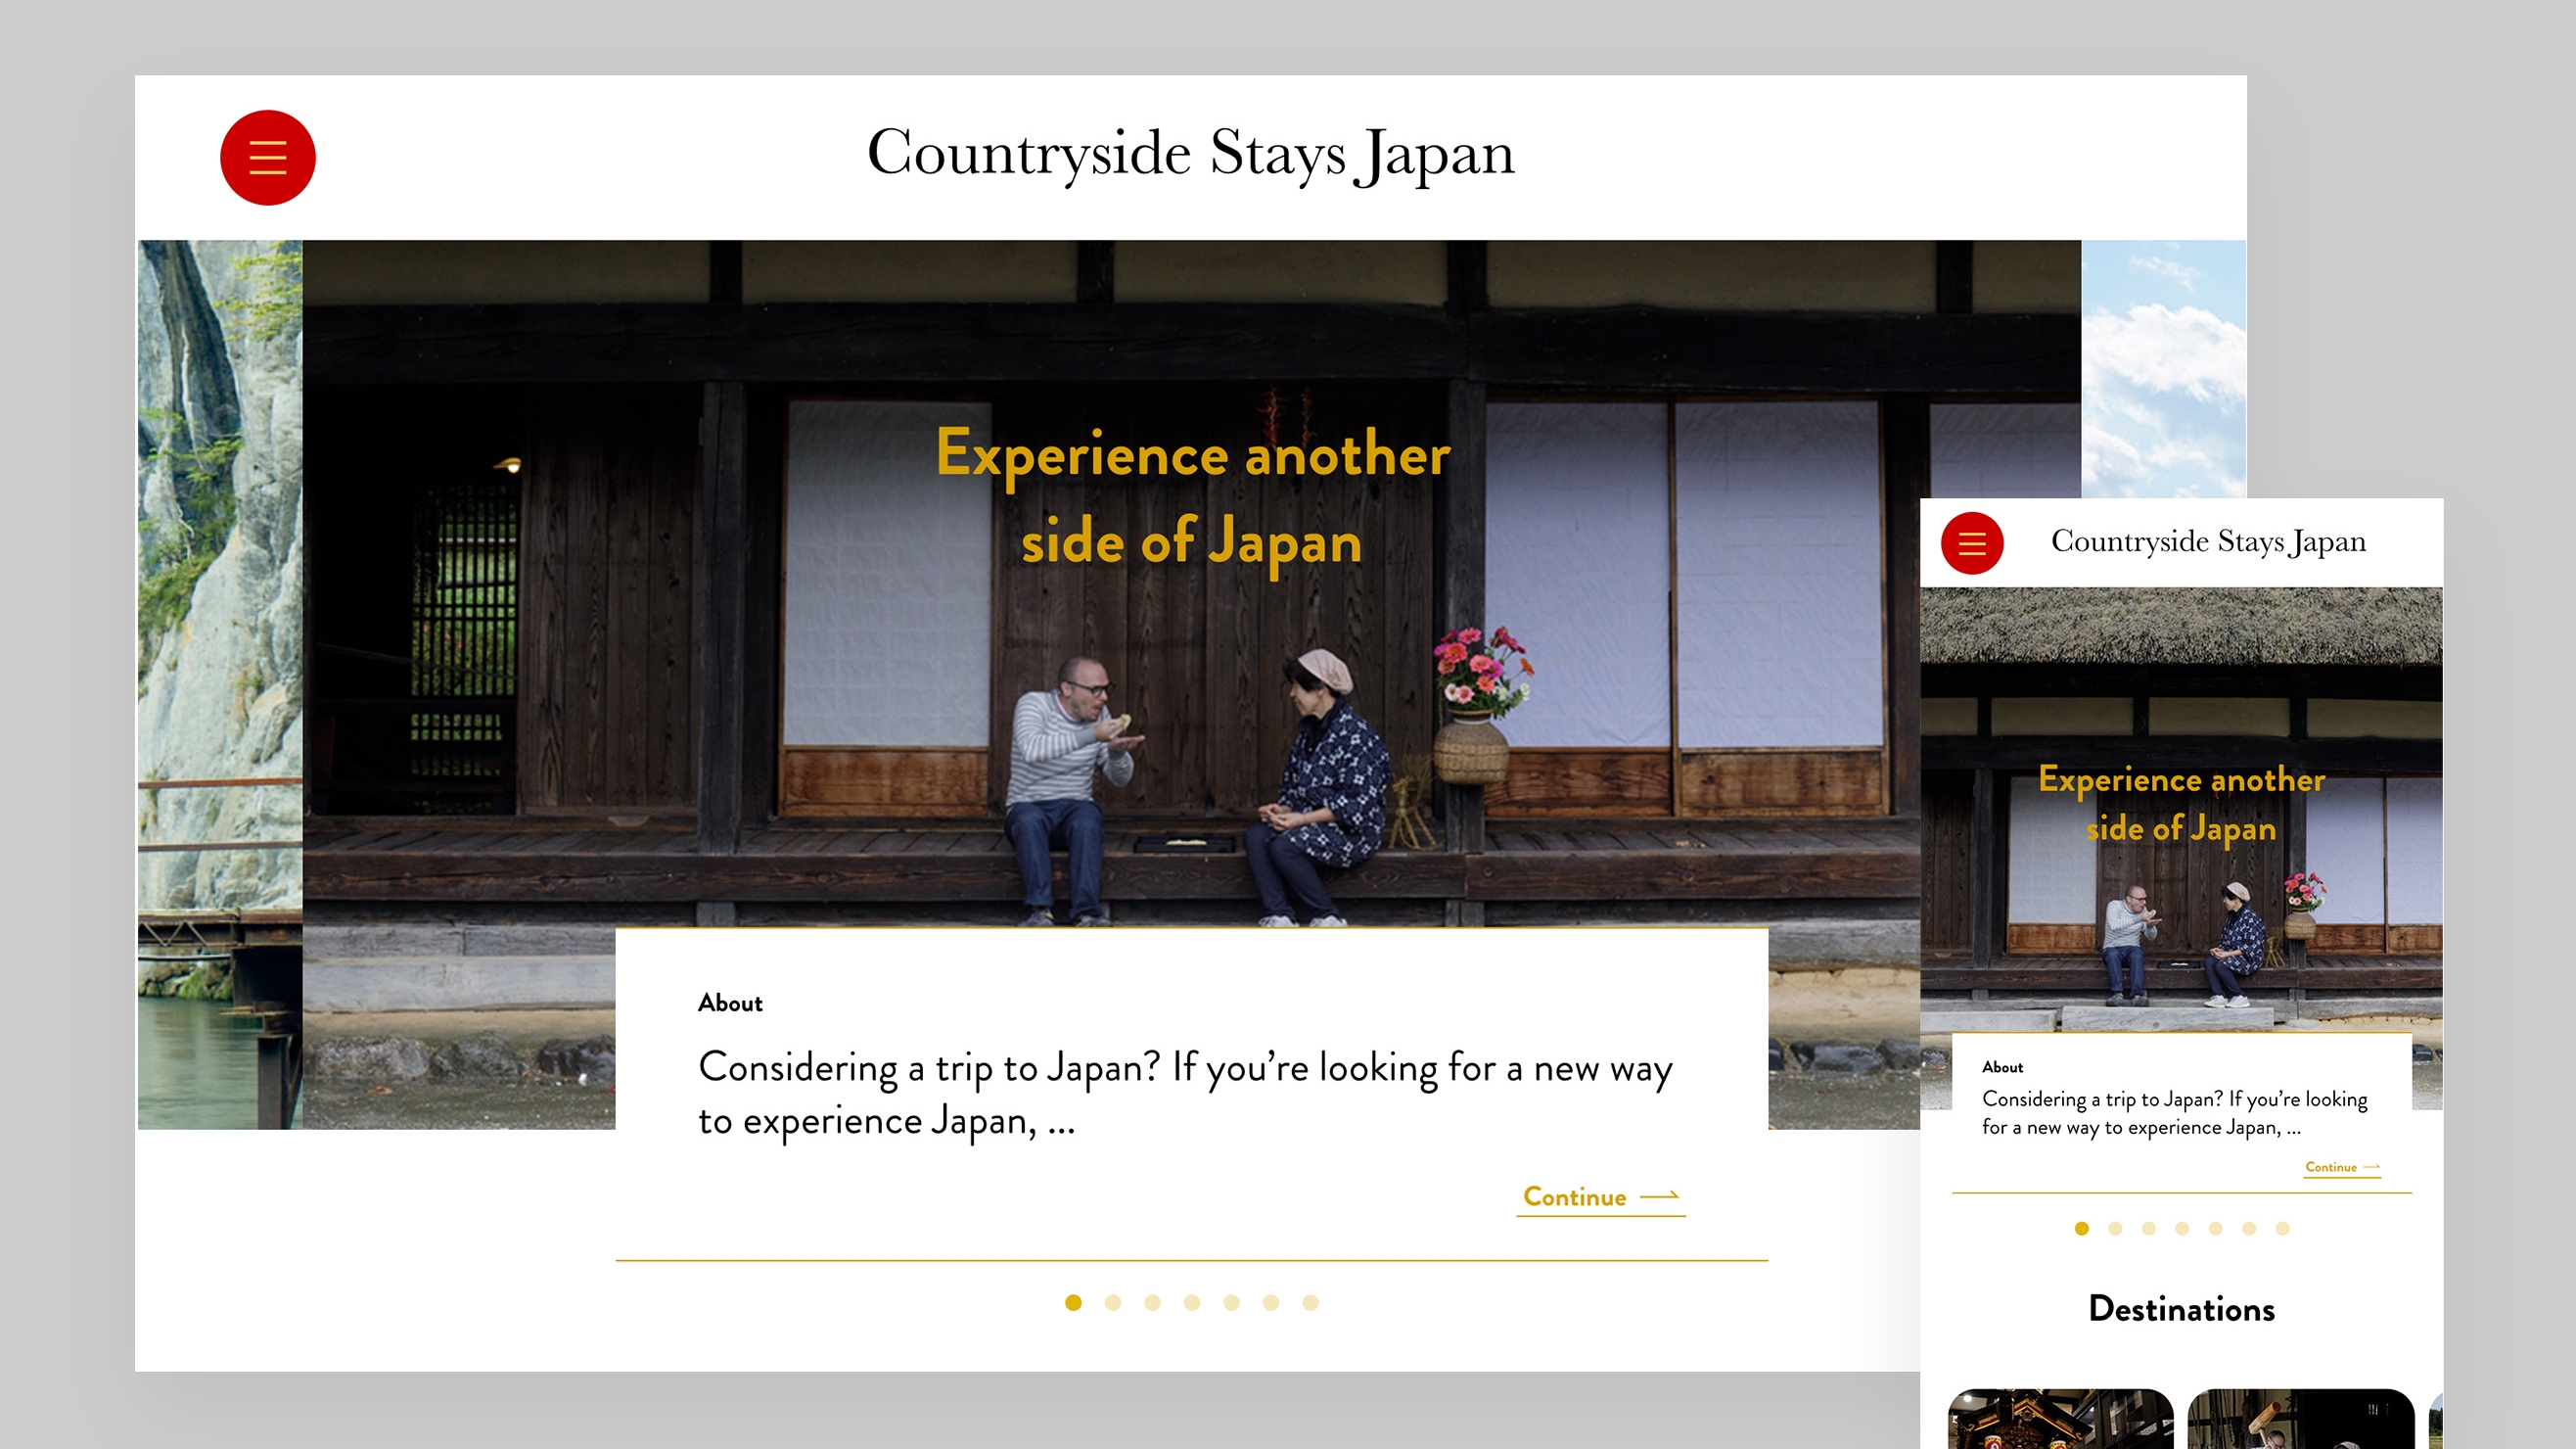Select sixth carousel dot on desktop view
Viewport: 2576px width, 1449px height.
point(1271,1302)
